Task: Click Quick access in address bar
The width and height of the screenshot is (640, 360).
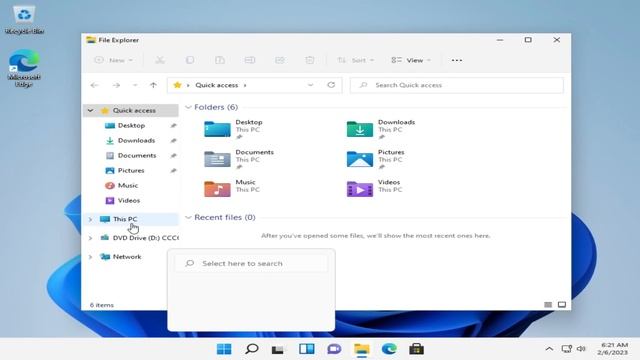Action: click(x=216, y=85)
